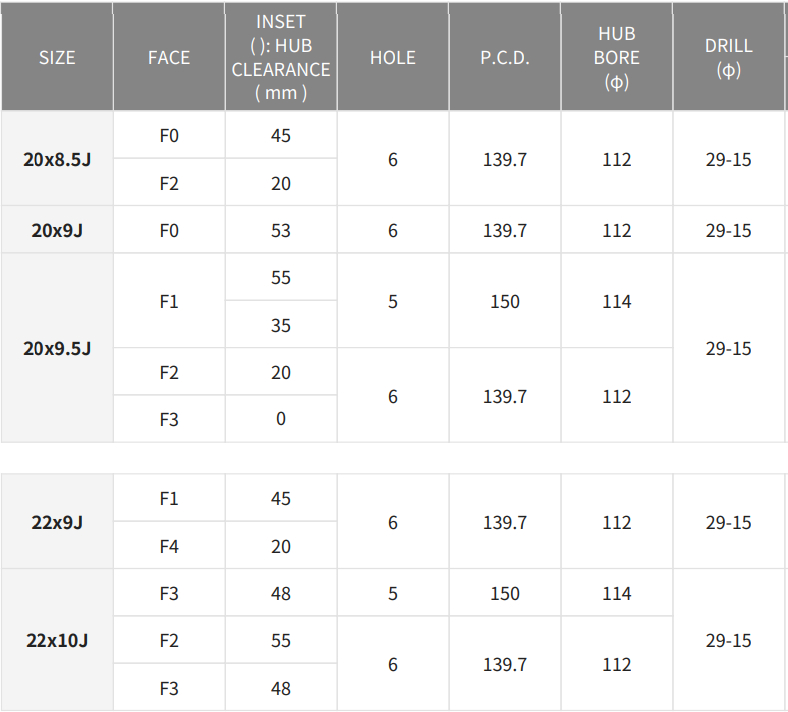Click the HUB BORE column header
The width and height of the screenshot is (788, 712).
click(x=617, y=57)
